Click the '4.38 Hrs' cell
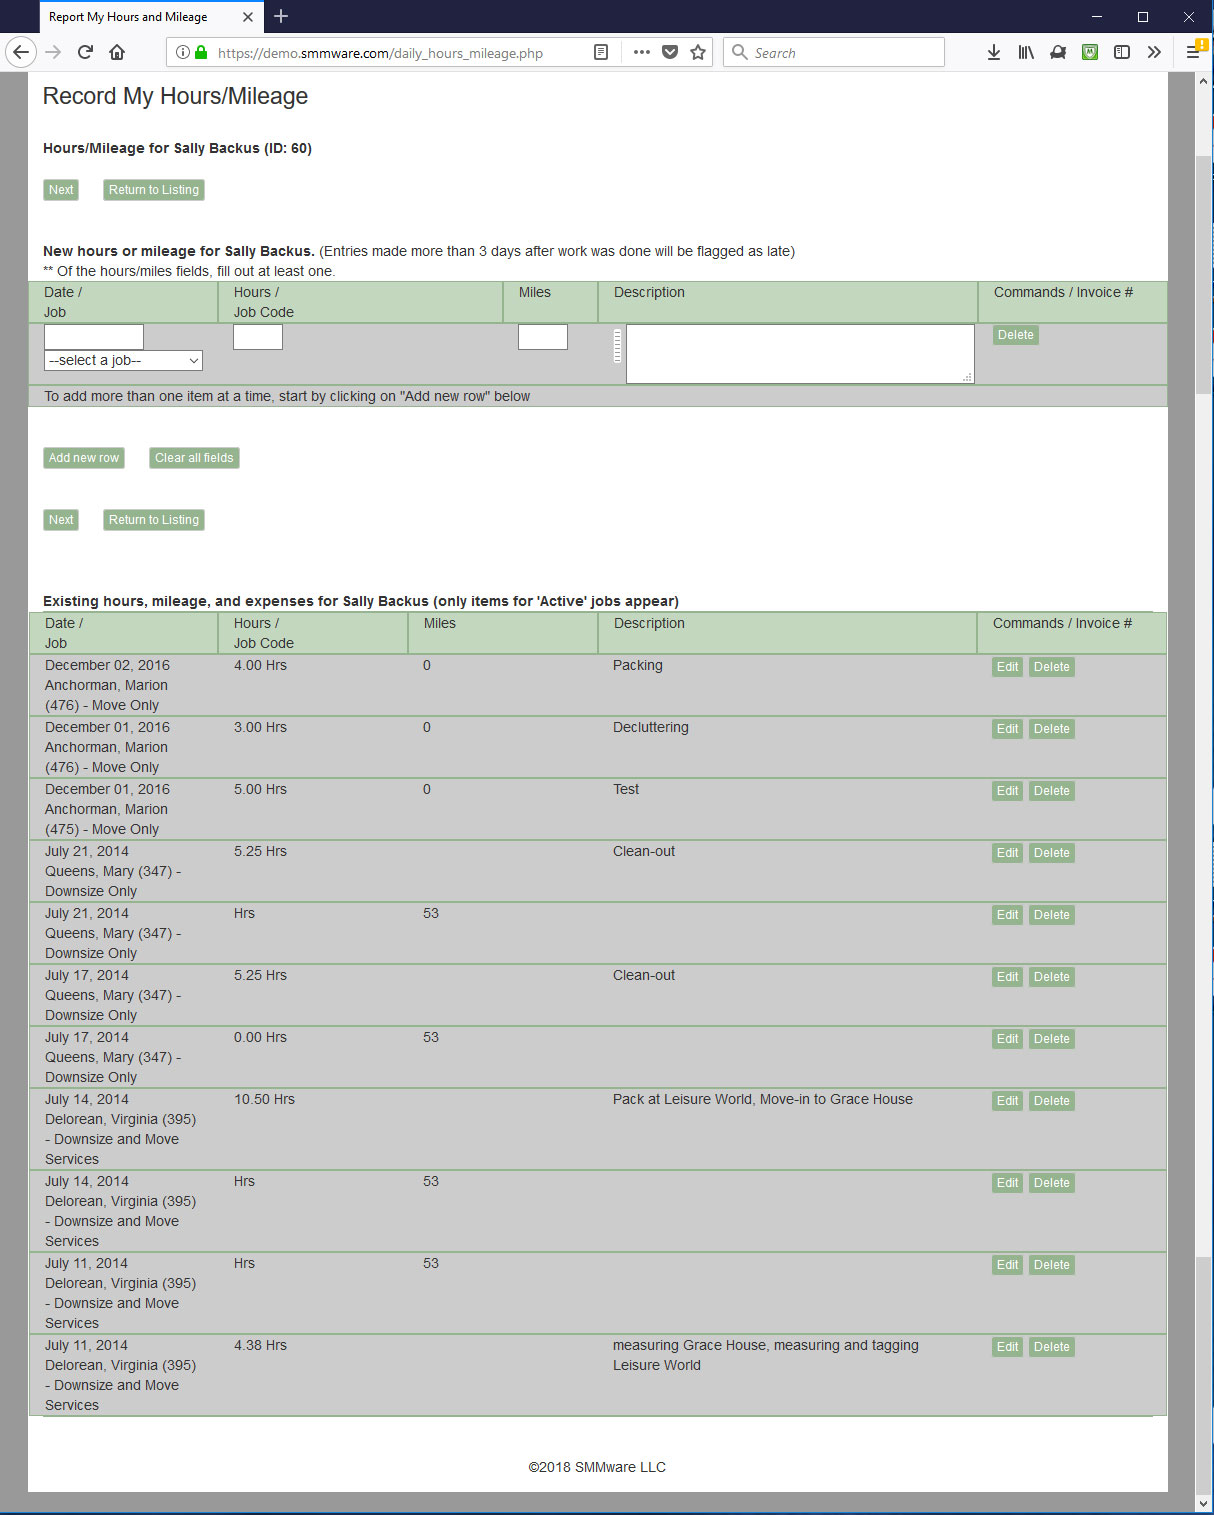Viewport: 1214px width, 1515px height. tap(260, 1345)
